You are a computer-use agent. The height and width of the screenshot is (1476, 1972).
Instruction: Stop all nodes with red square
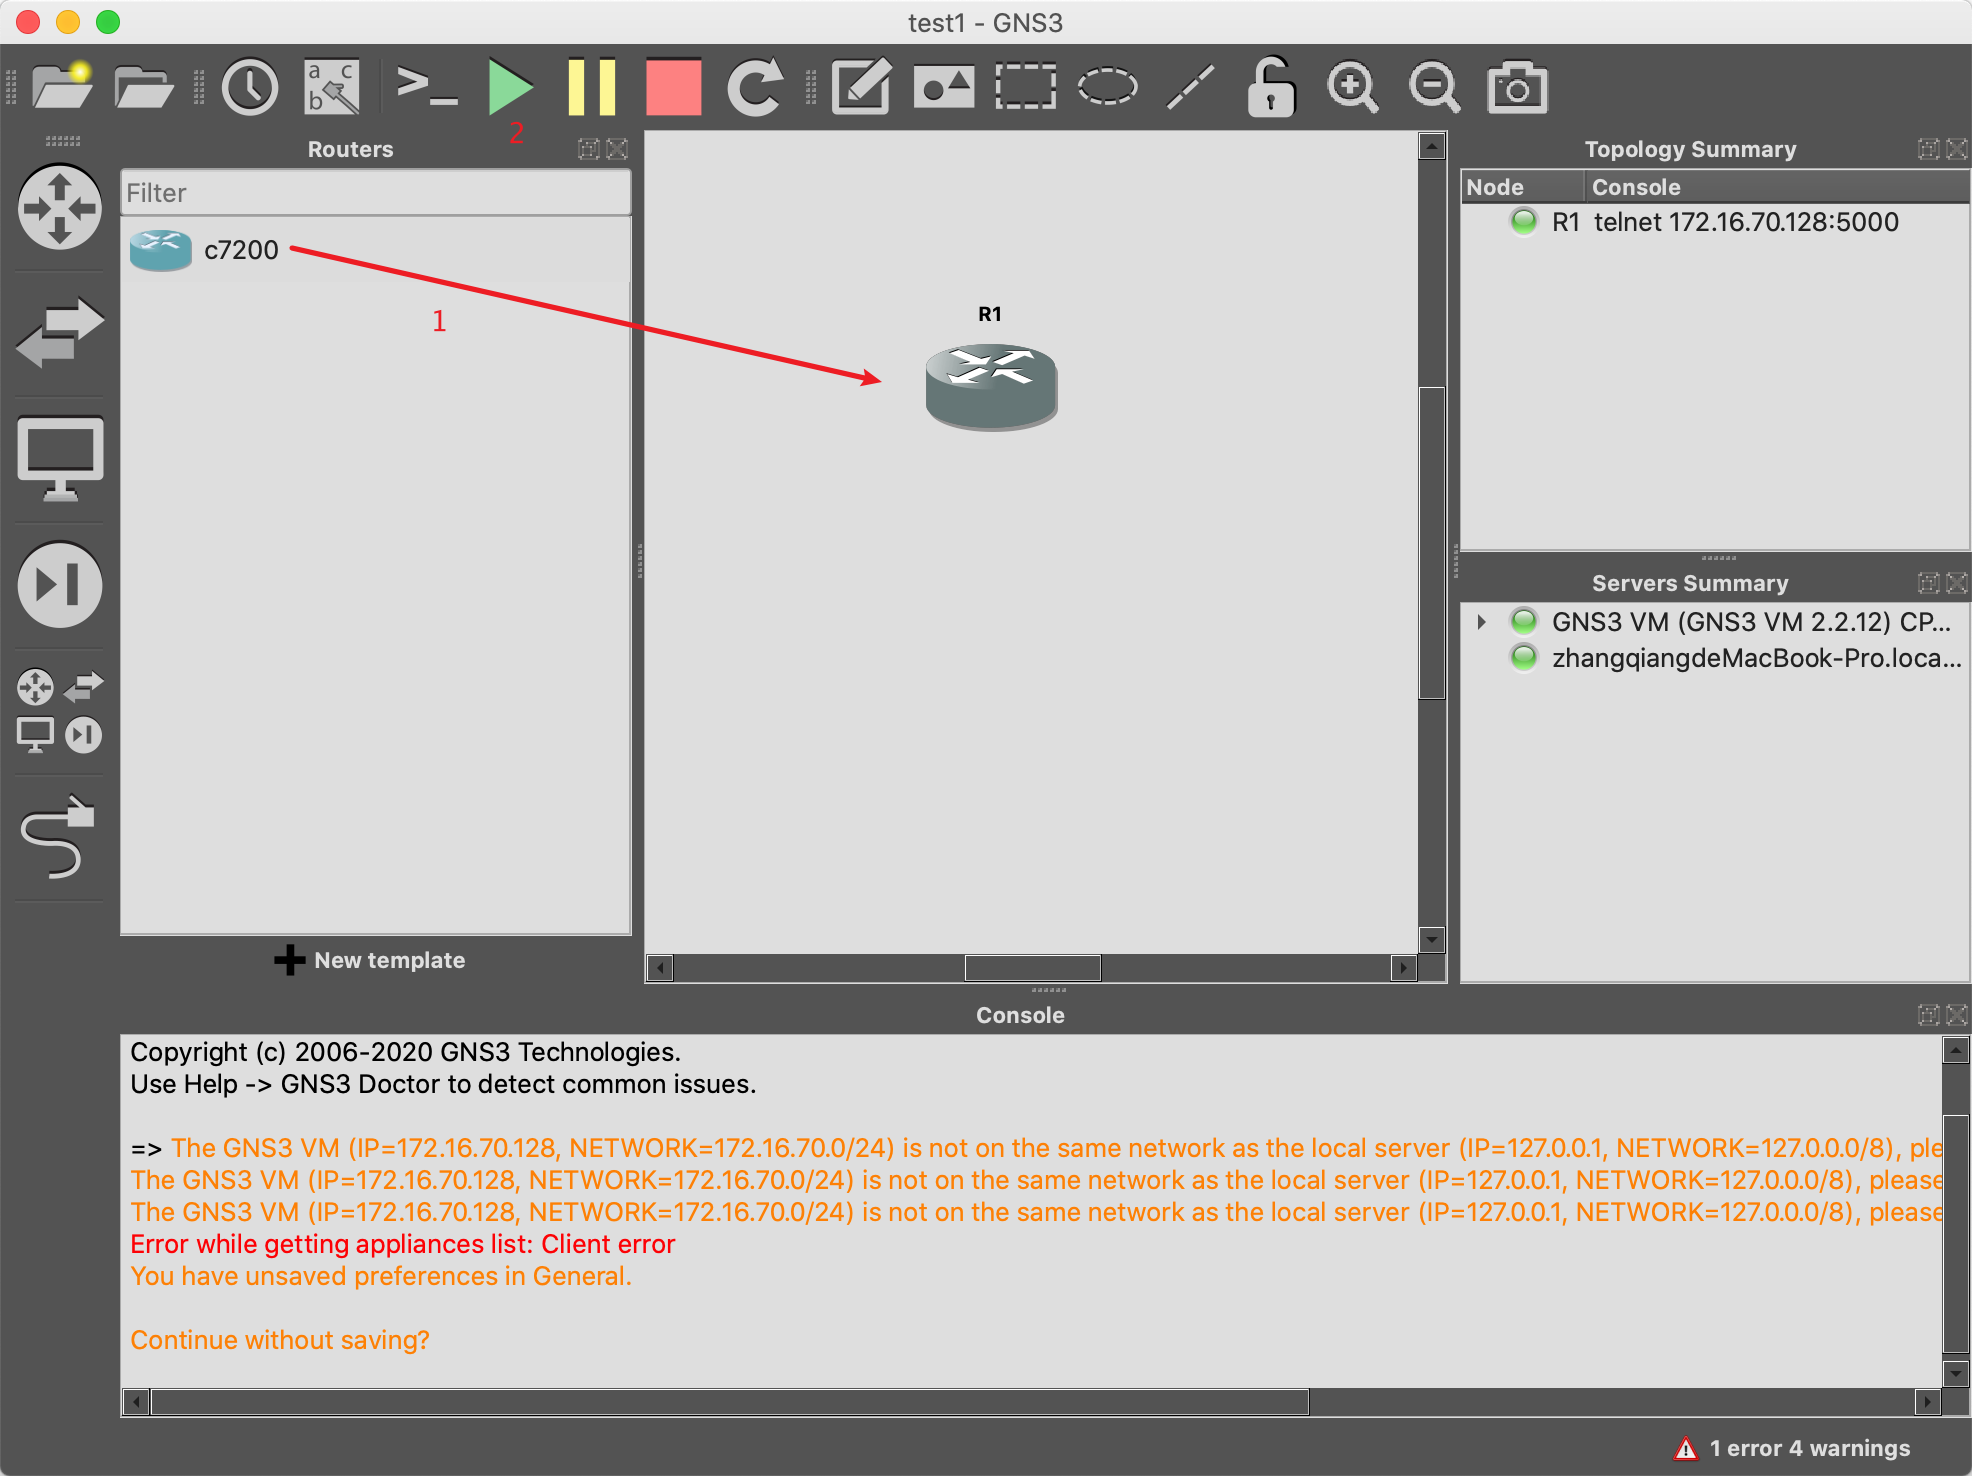(x=673, y=88)
